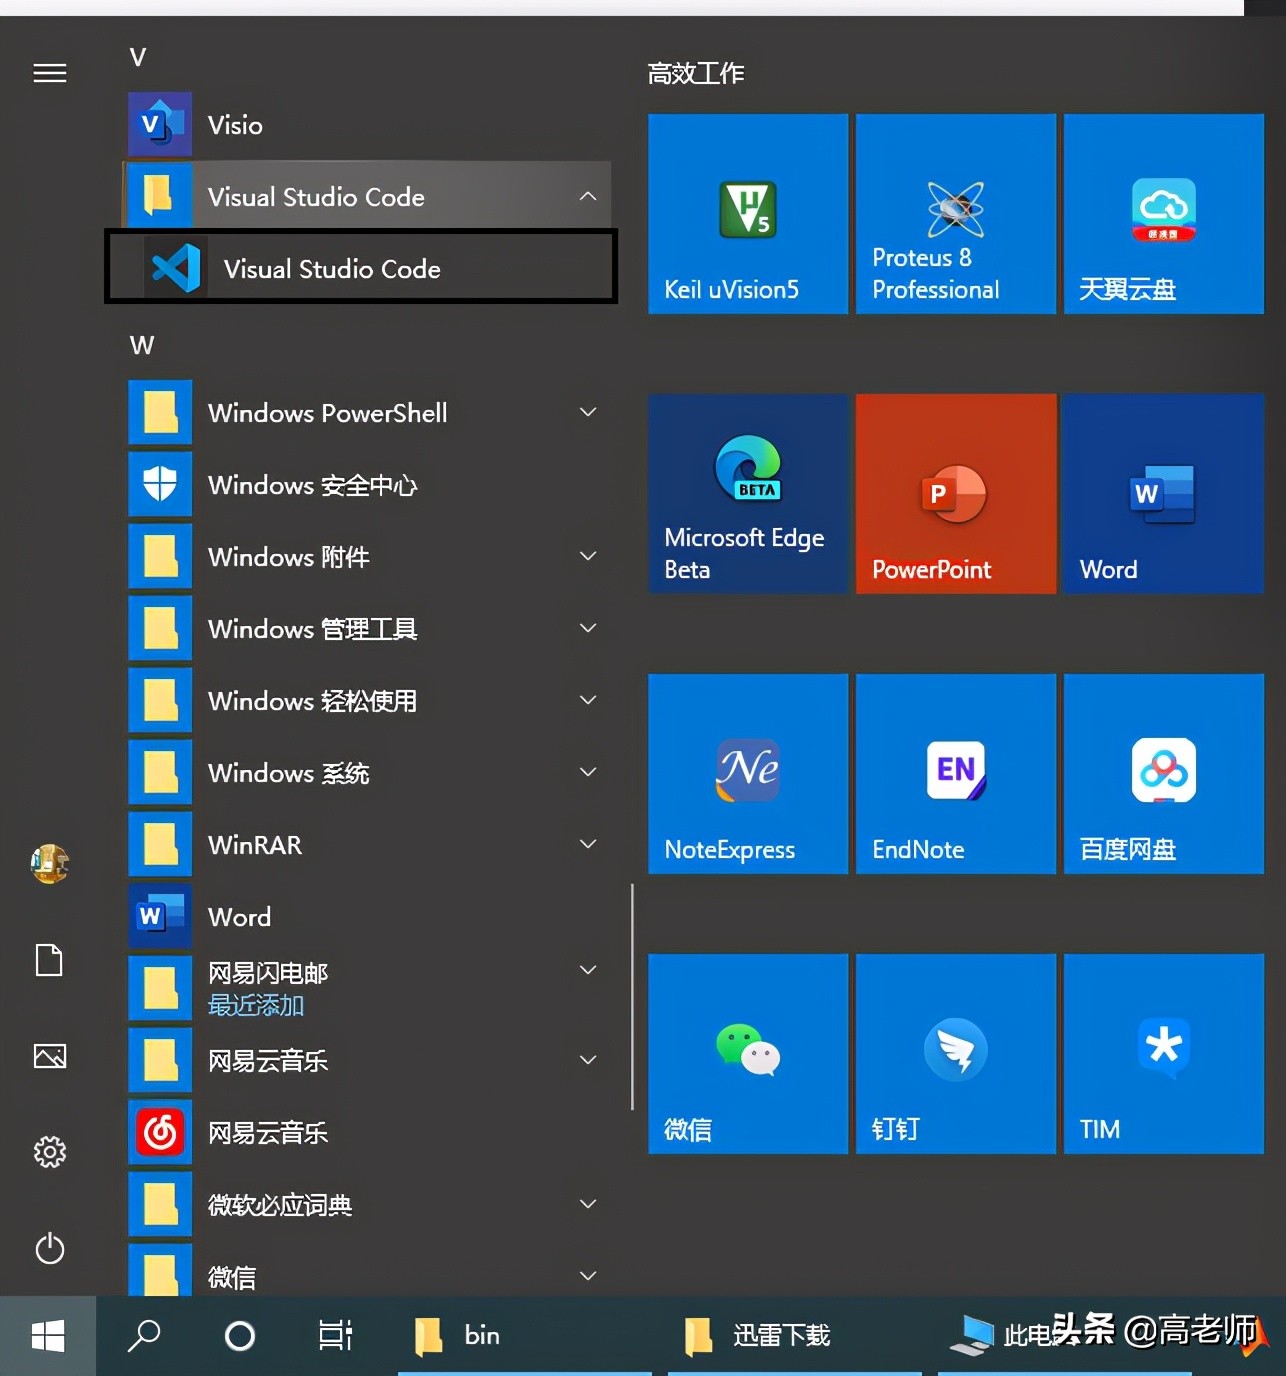Open taskbar Search magnifier
1286x1376 pixels.
point(144,1336)
